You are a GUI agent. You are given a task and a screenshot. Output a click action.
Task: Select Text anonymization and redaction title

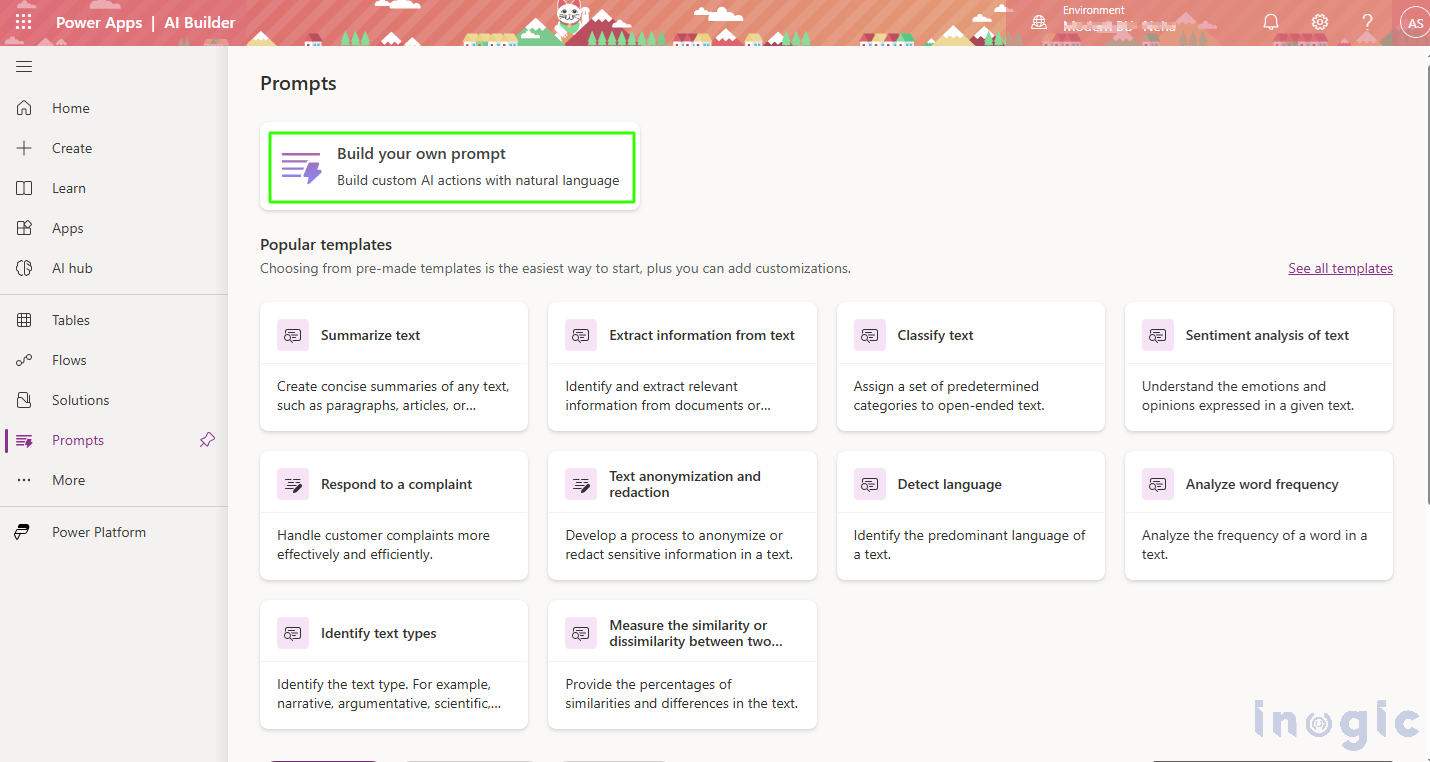[x=685, y=484]
